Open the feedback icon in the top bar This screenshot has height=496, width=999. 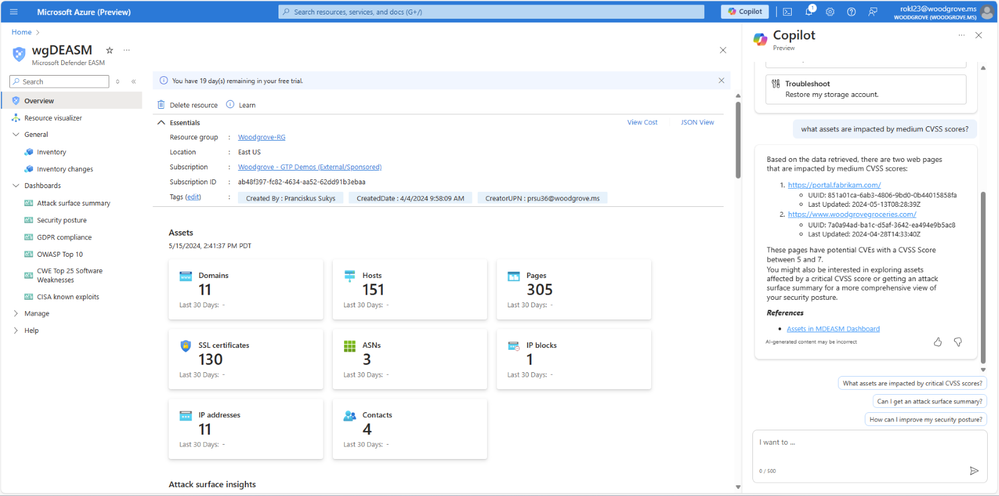point(872,11)
